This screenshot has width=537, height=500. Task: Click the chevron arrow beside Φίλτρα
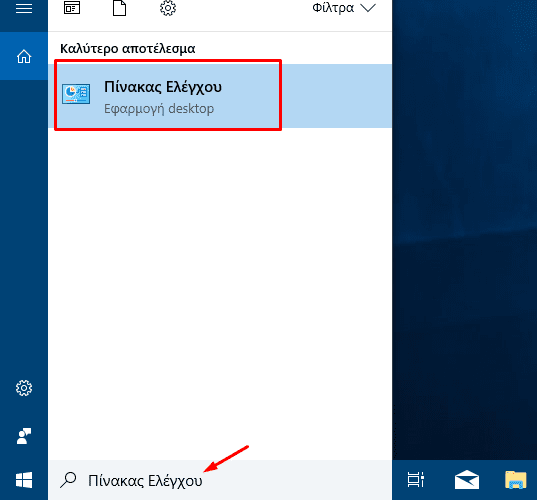[368, 8]
